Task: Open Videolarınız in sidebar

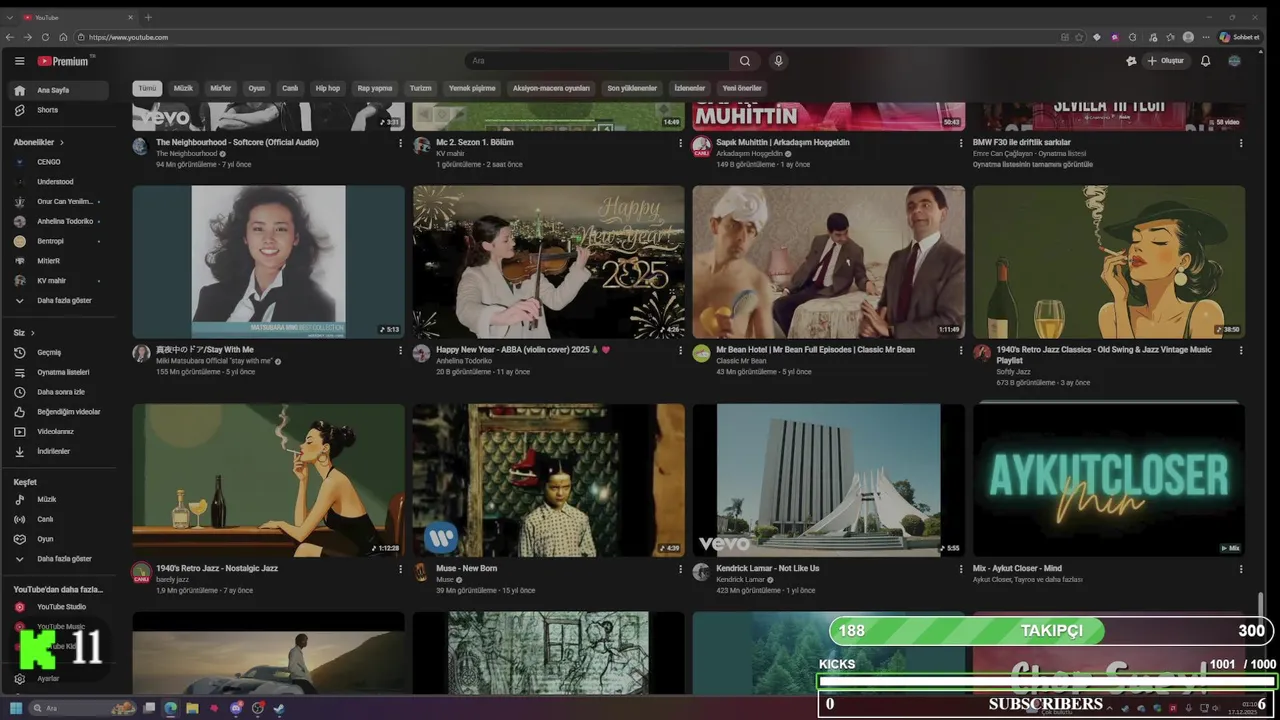Action: click(x=60, y=432)
